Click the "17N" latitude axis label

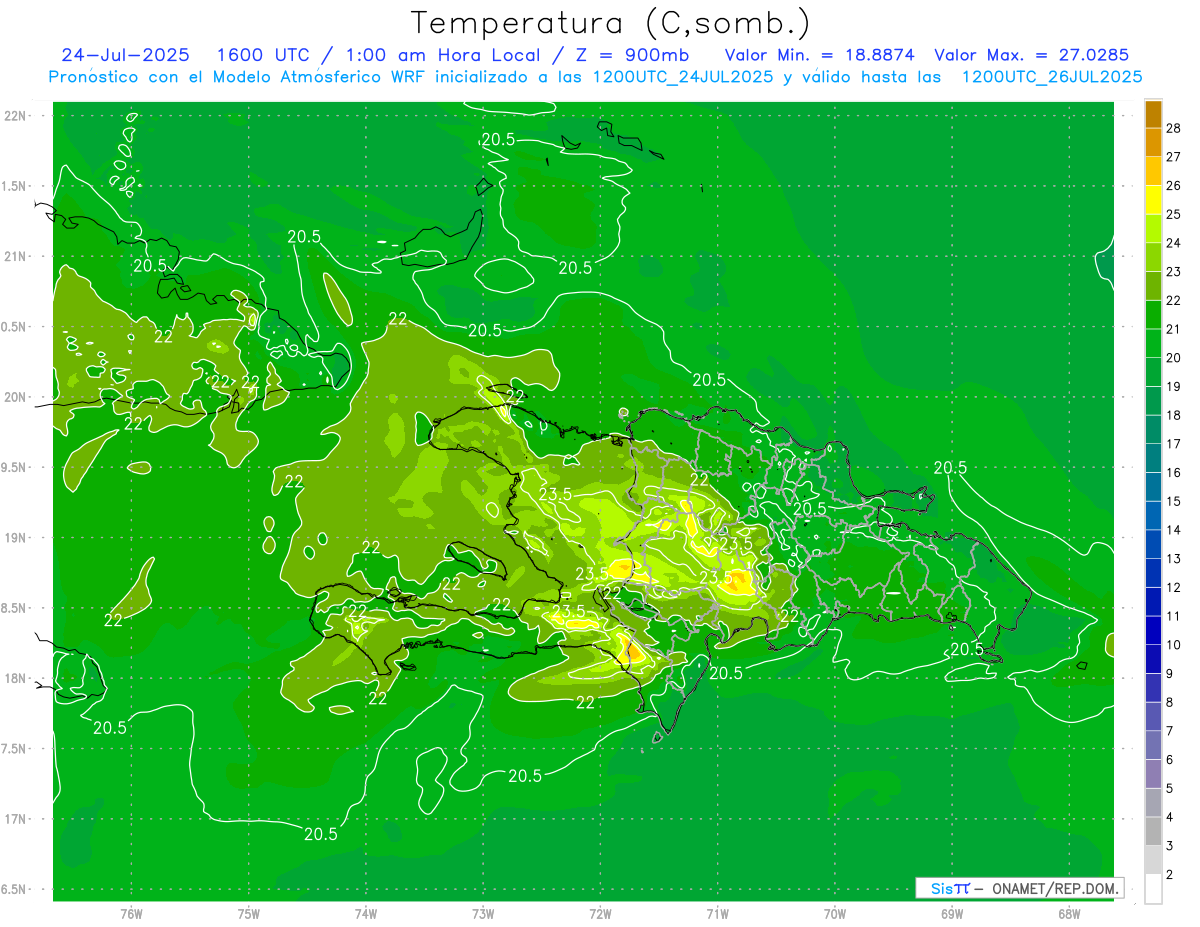point(15,818)
